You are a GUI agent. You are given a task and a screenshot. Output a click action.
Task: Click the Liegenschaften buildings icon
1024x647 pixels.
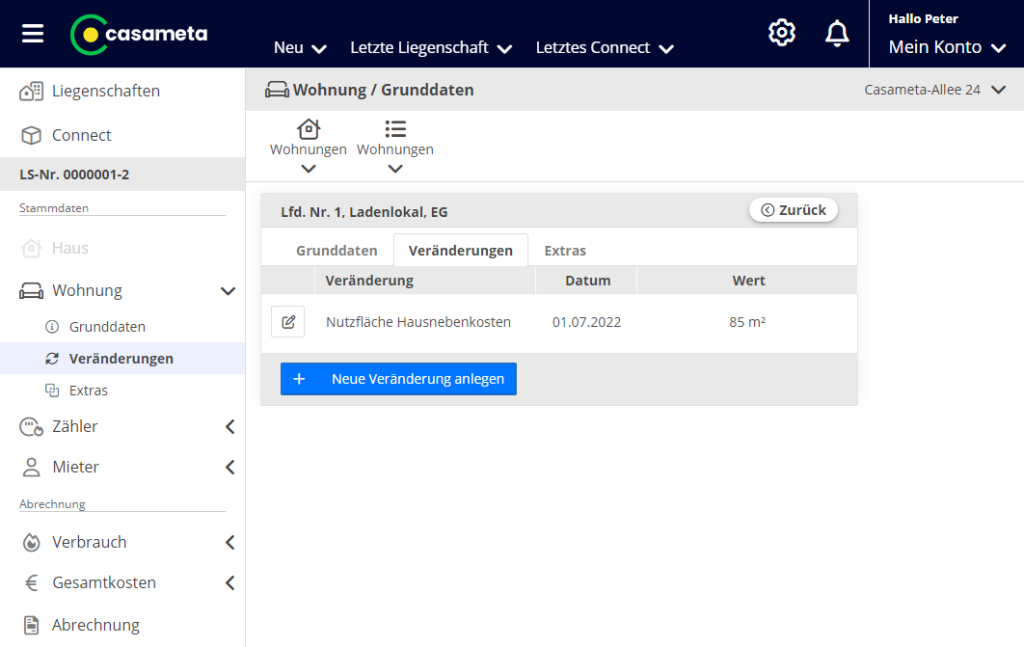(31, 91)
